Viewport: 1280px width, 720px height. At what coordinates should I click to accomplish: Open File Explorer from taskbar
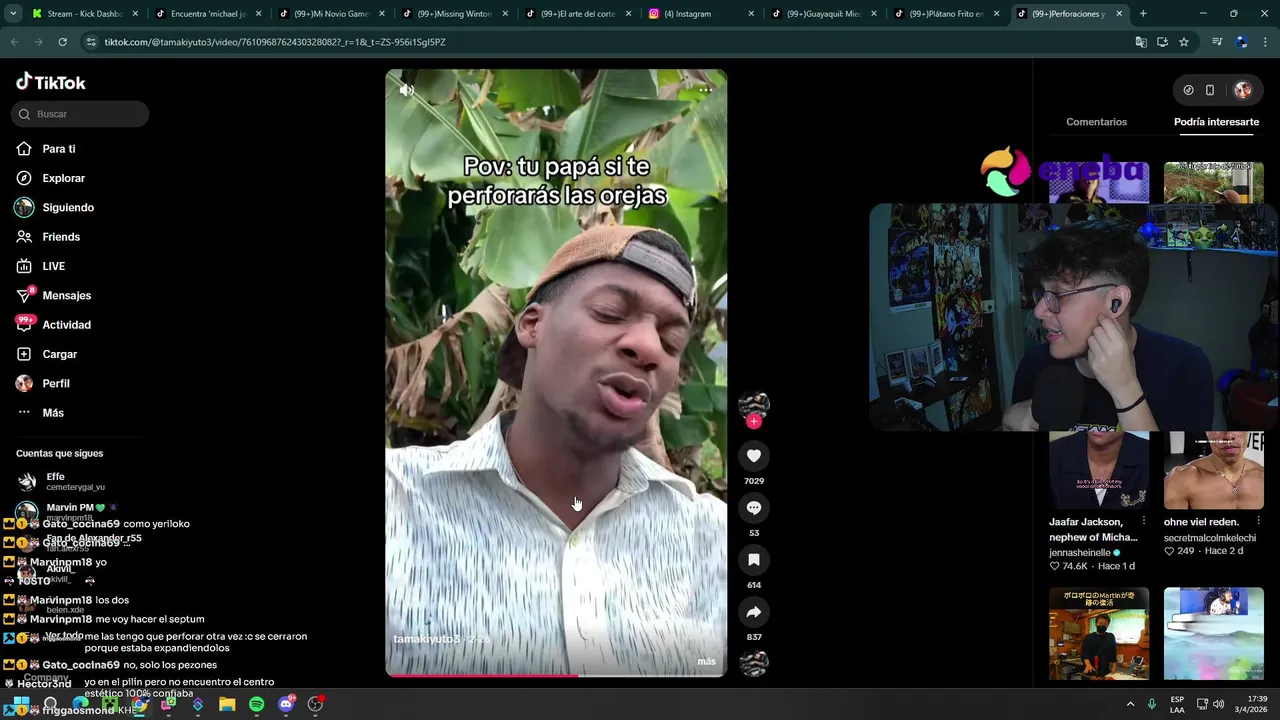227,704
